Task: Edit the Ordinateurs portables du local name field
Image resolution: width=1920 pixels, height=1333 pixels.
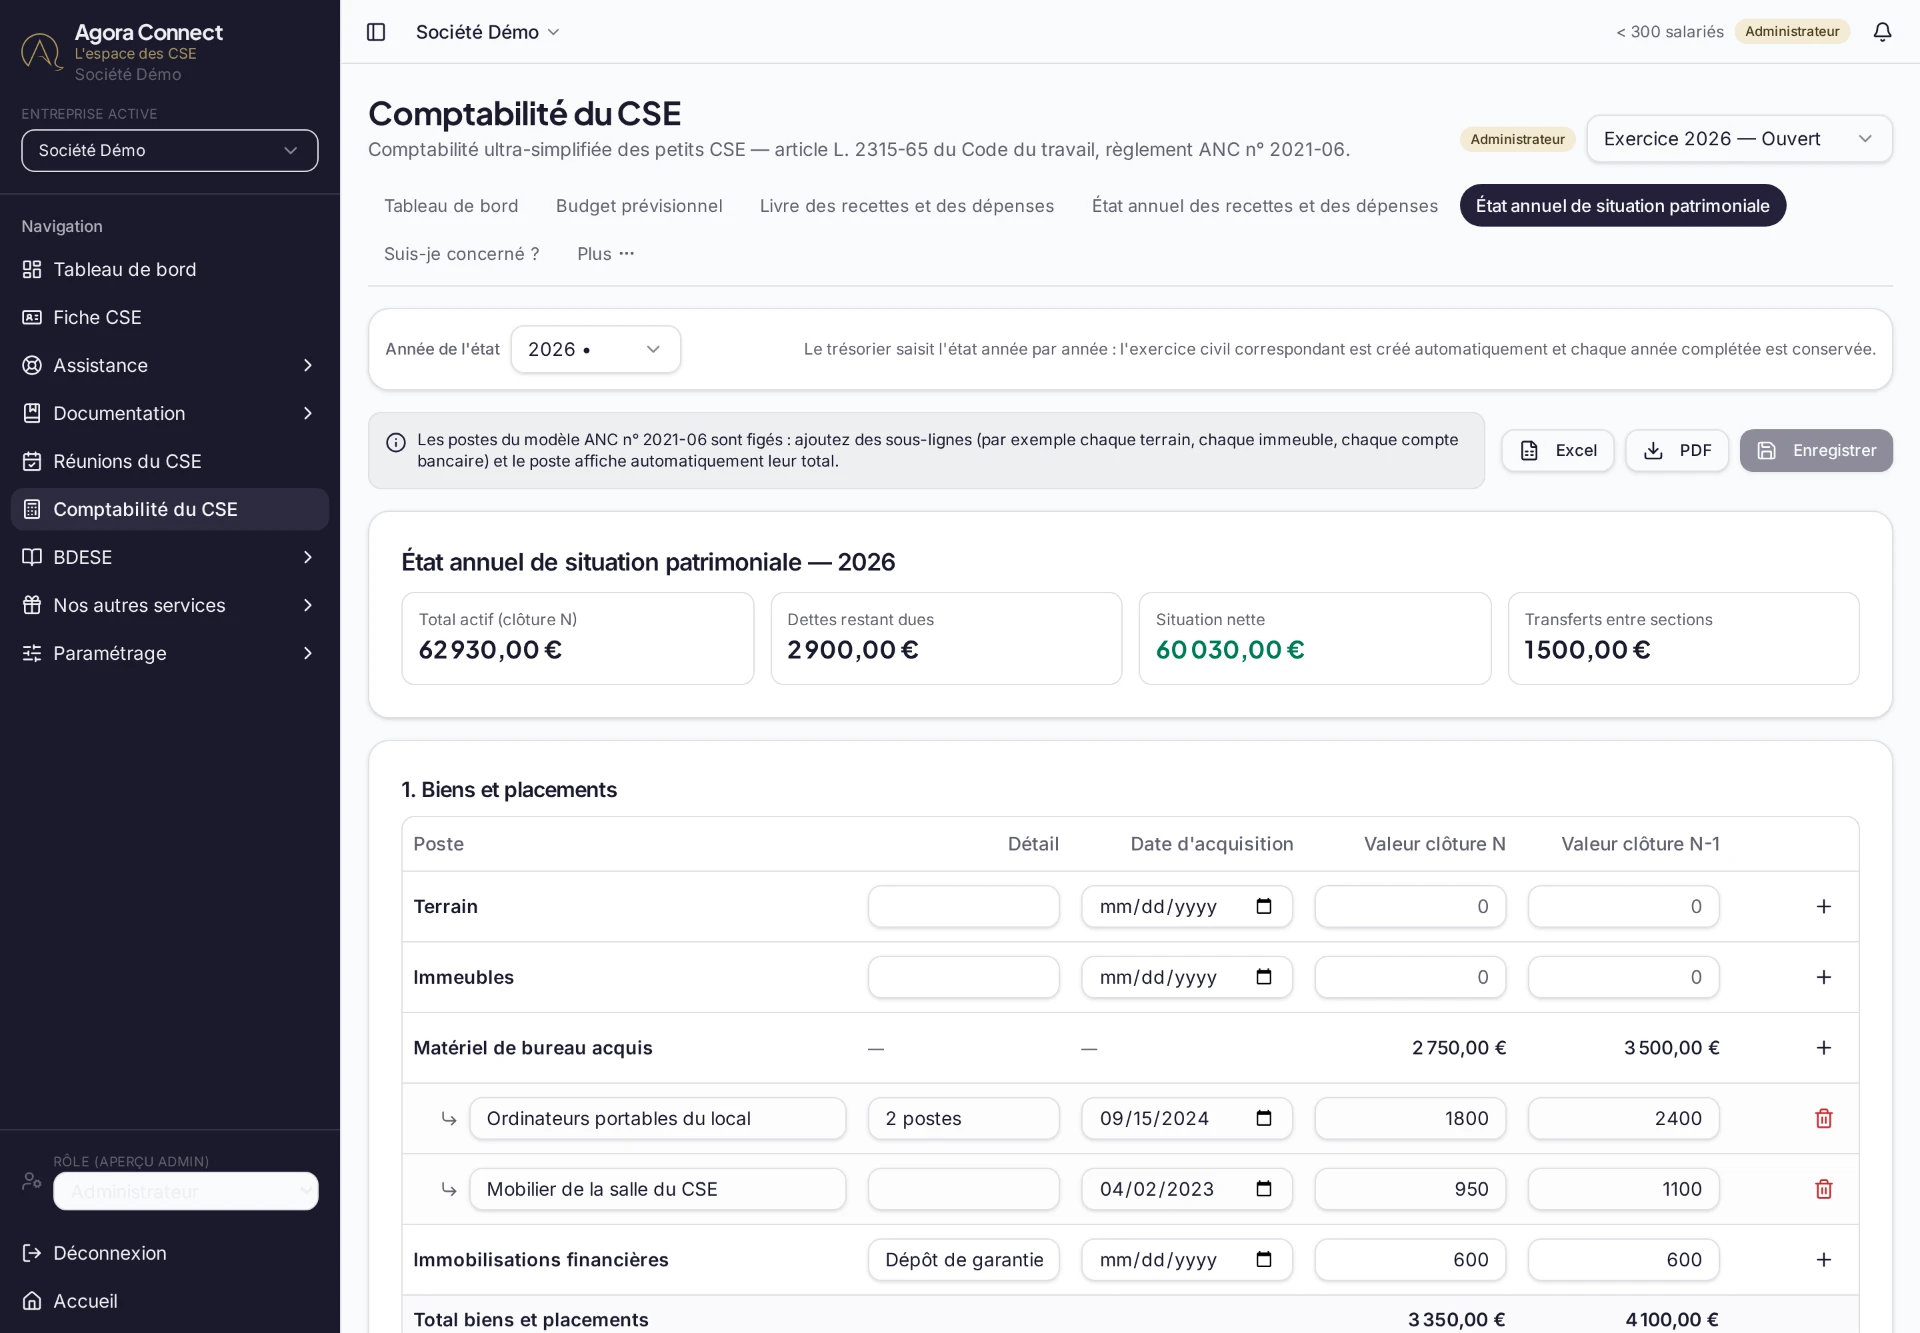Action: click(x=658, y=1118)
